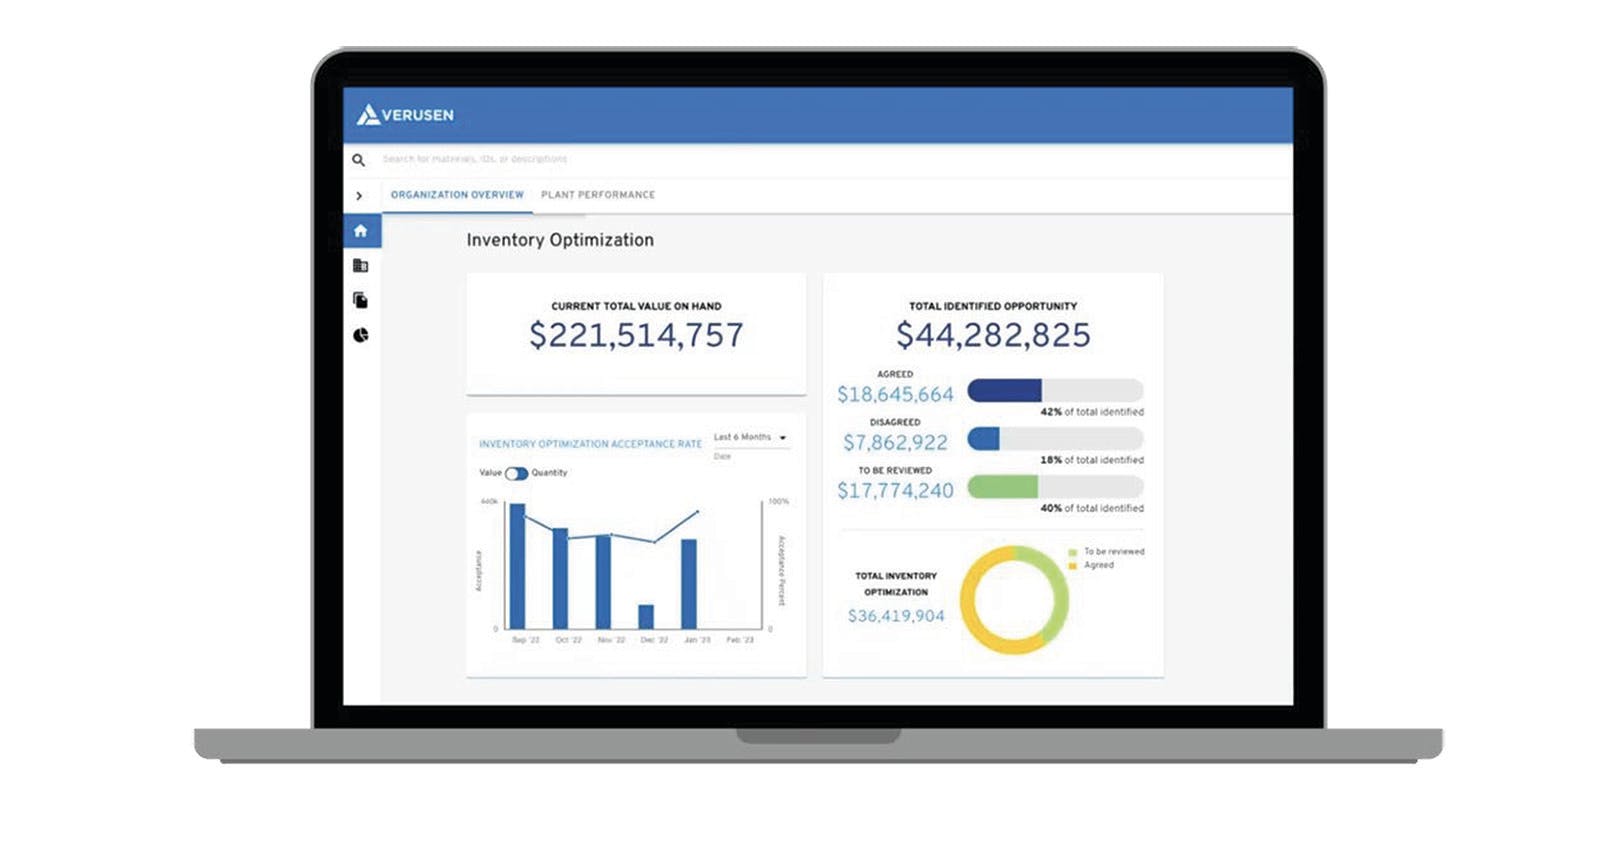
Task: Select the Organization Overview tab
Action: 457,195
